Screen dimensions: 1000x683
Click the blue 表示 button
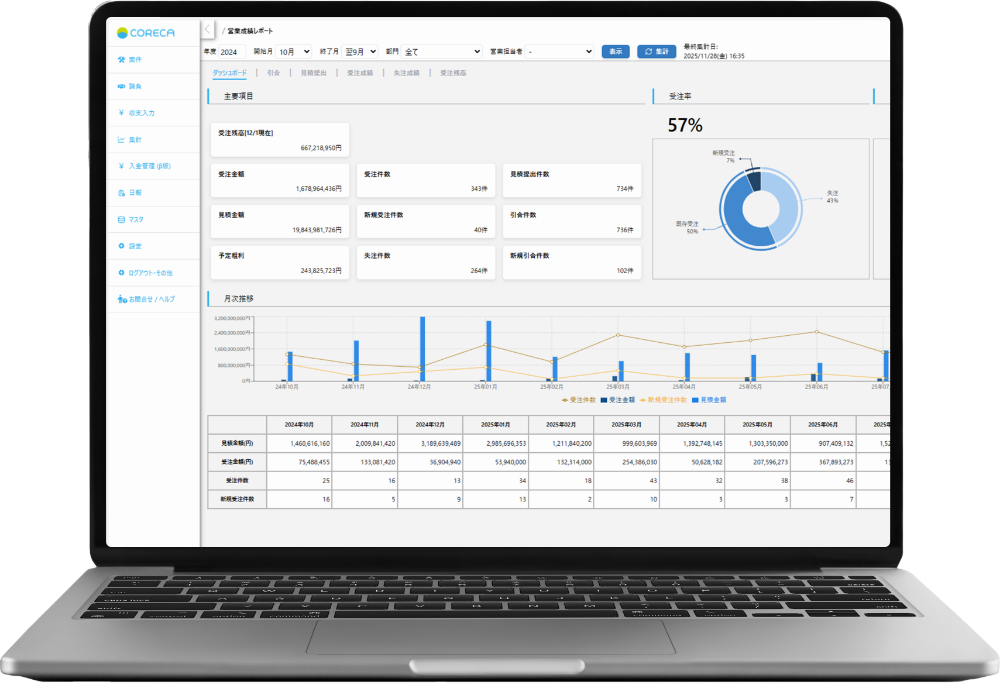coord(615,51)
